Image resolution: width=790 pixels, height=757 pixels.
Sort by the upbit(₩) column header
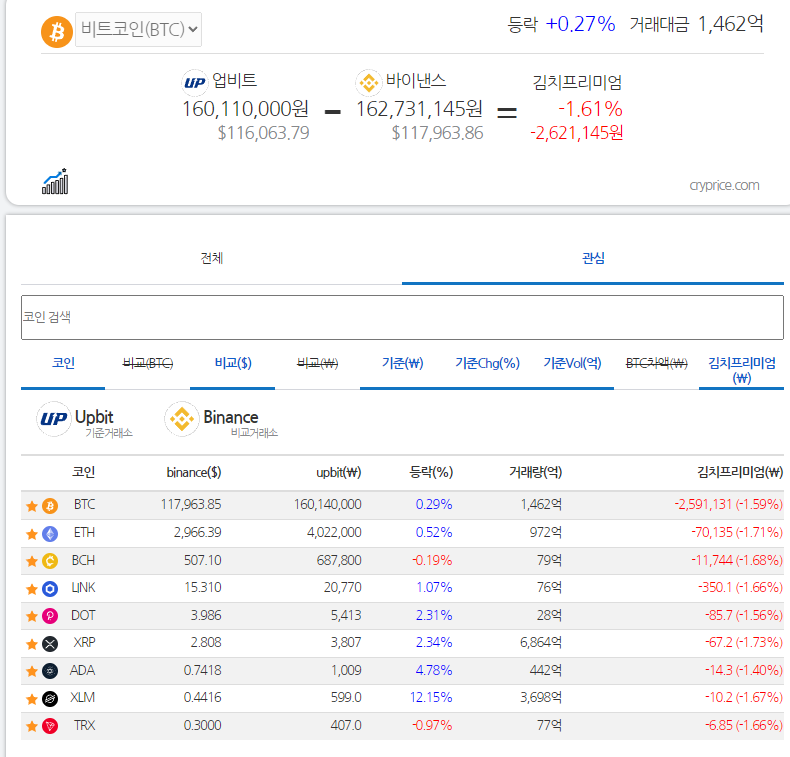click(x=339, y=472)
